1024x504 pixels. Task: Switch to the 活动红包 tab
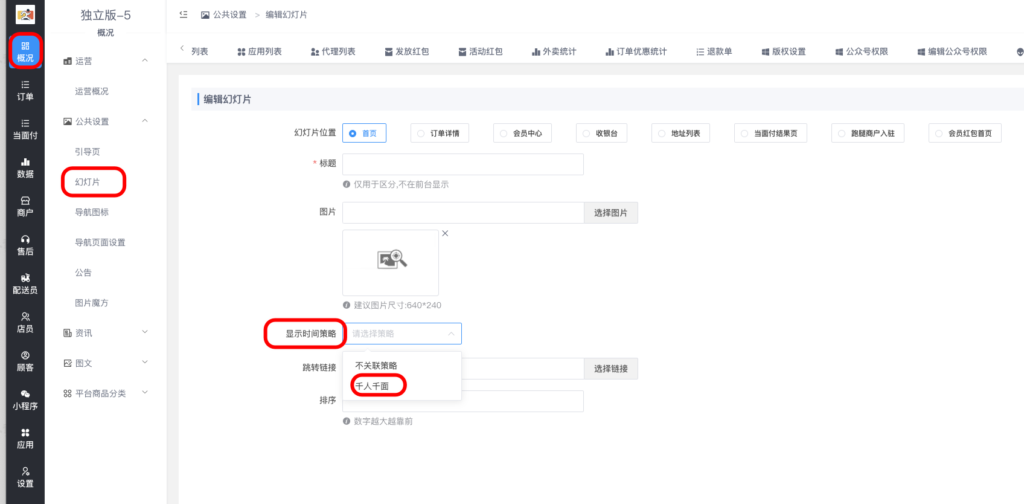pos(480,52)
